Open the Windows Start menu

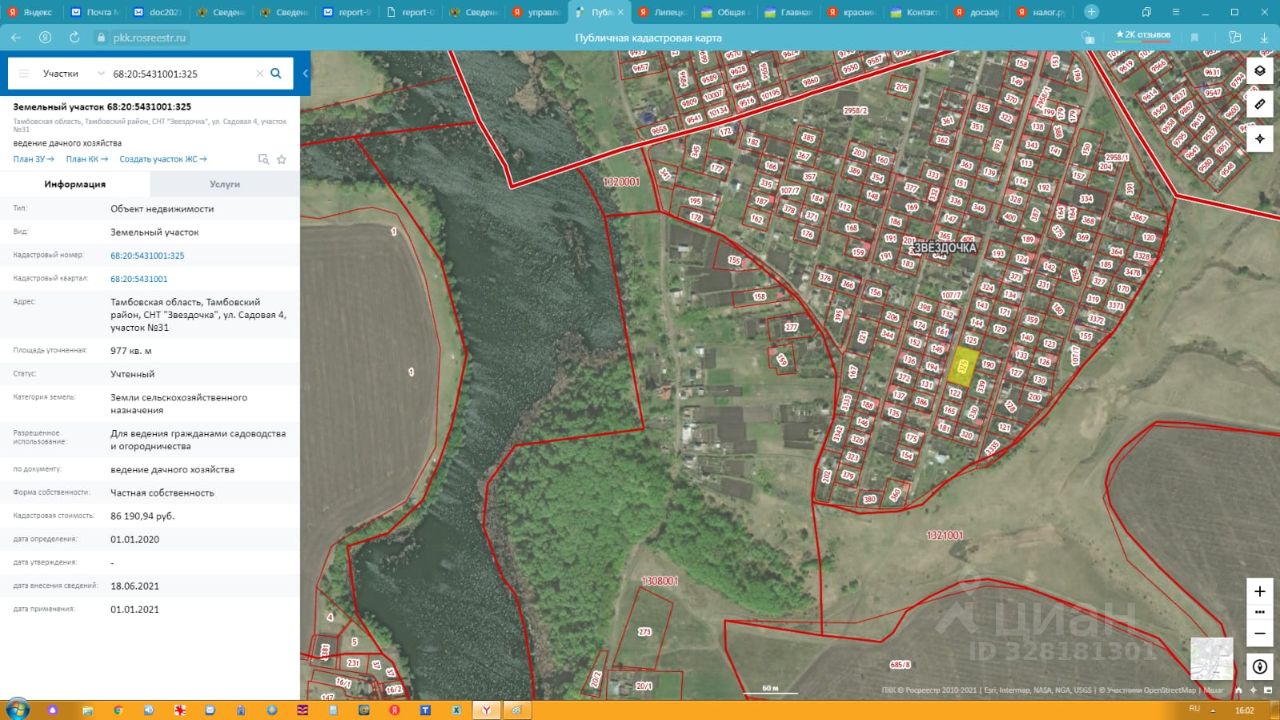[17, 709]
